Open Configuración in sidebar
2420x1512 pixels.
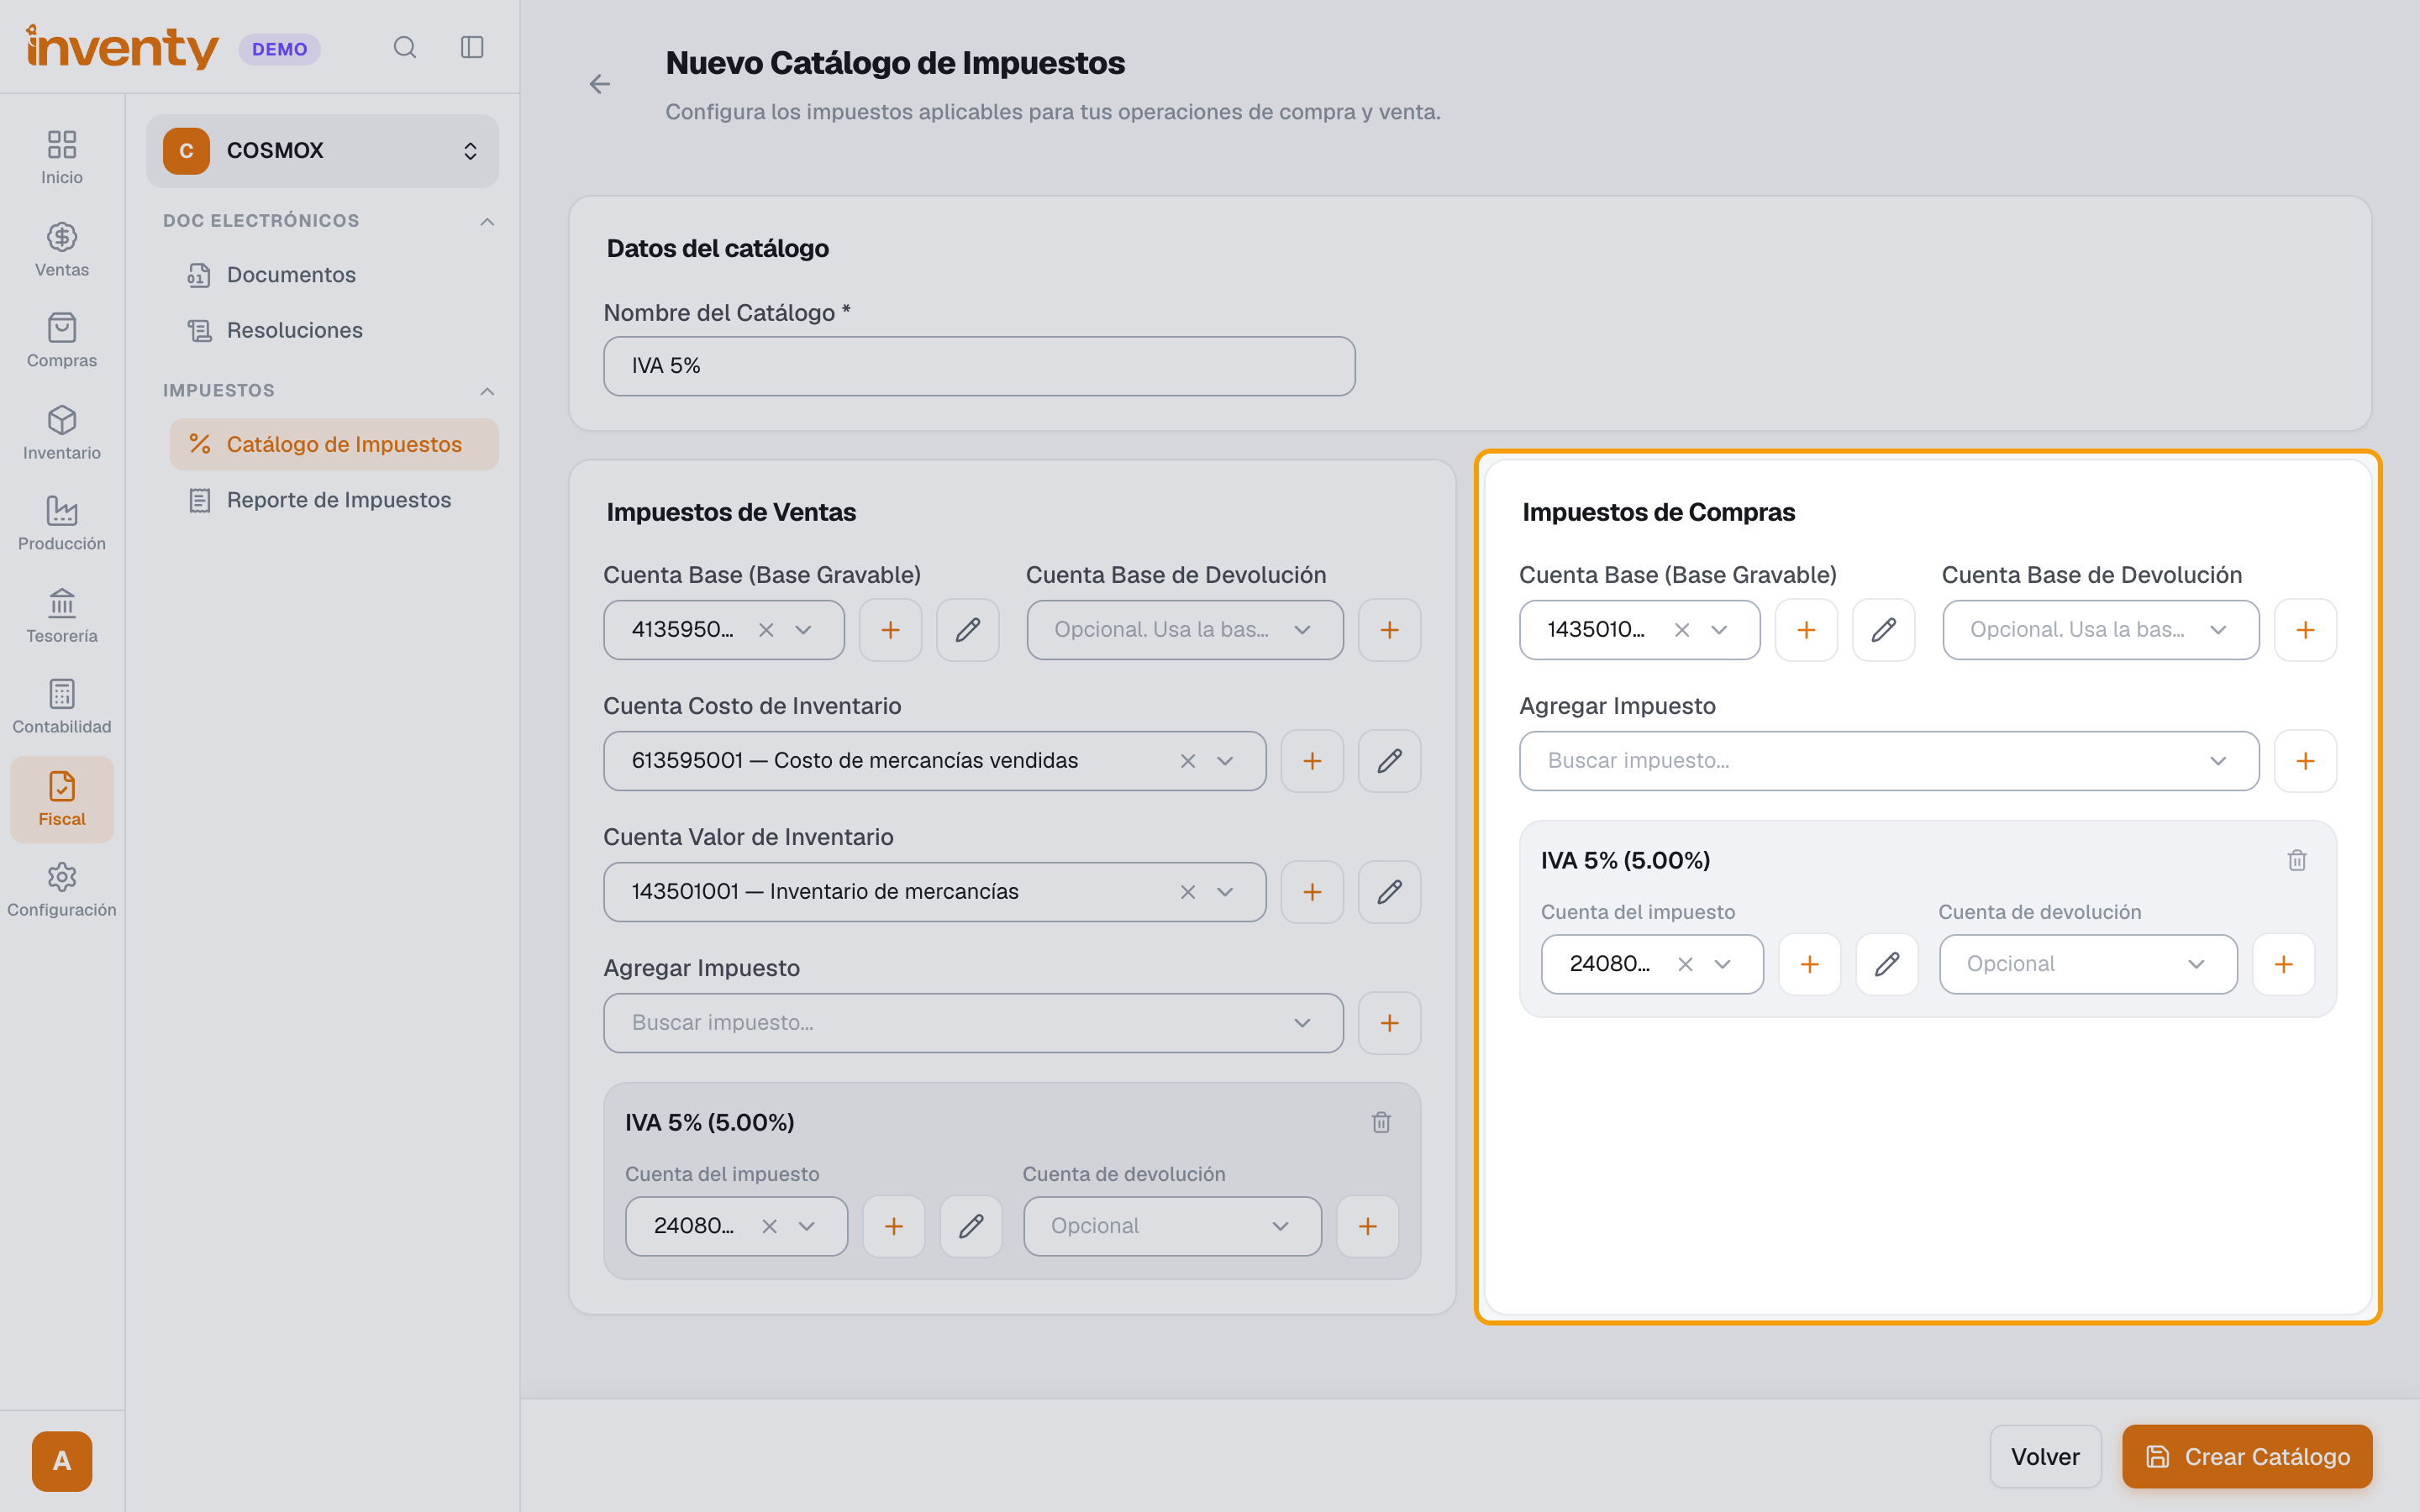[x=62, y=890]
